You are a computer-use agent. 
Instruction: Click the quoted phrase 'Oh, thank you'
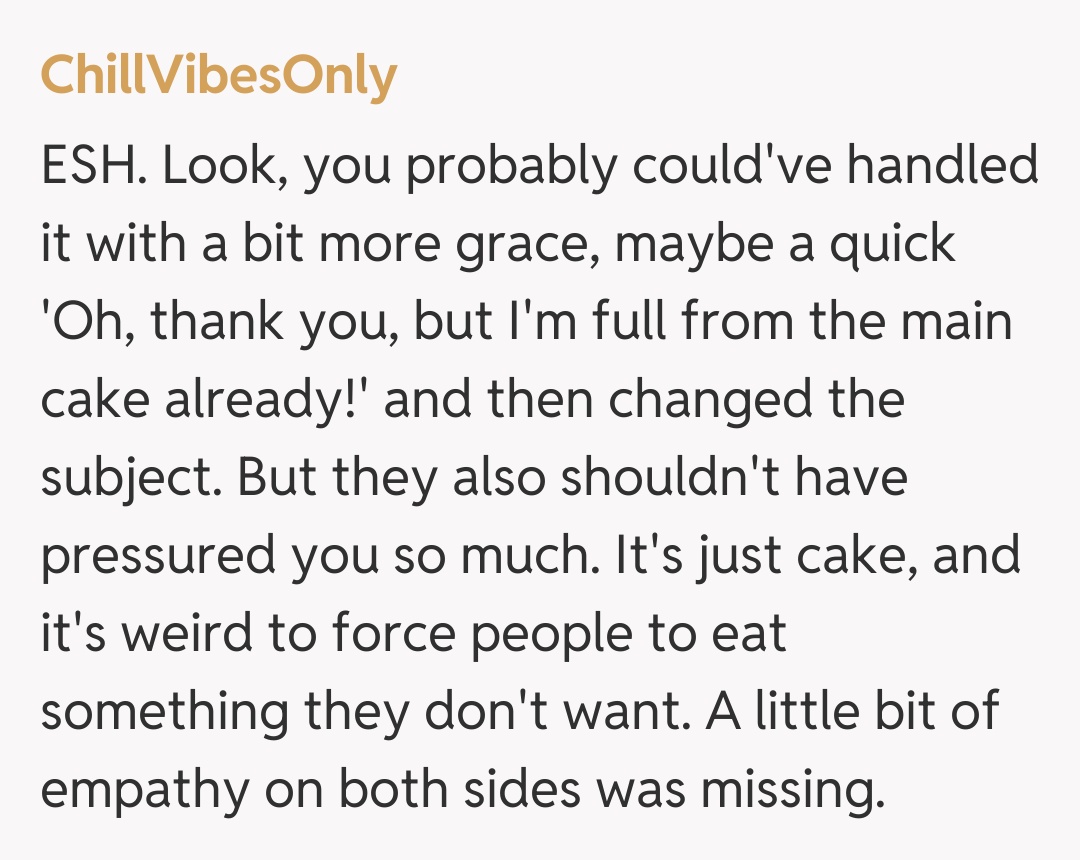179,321
